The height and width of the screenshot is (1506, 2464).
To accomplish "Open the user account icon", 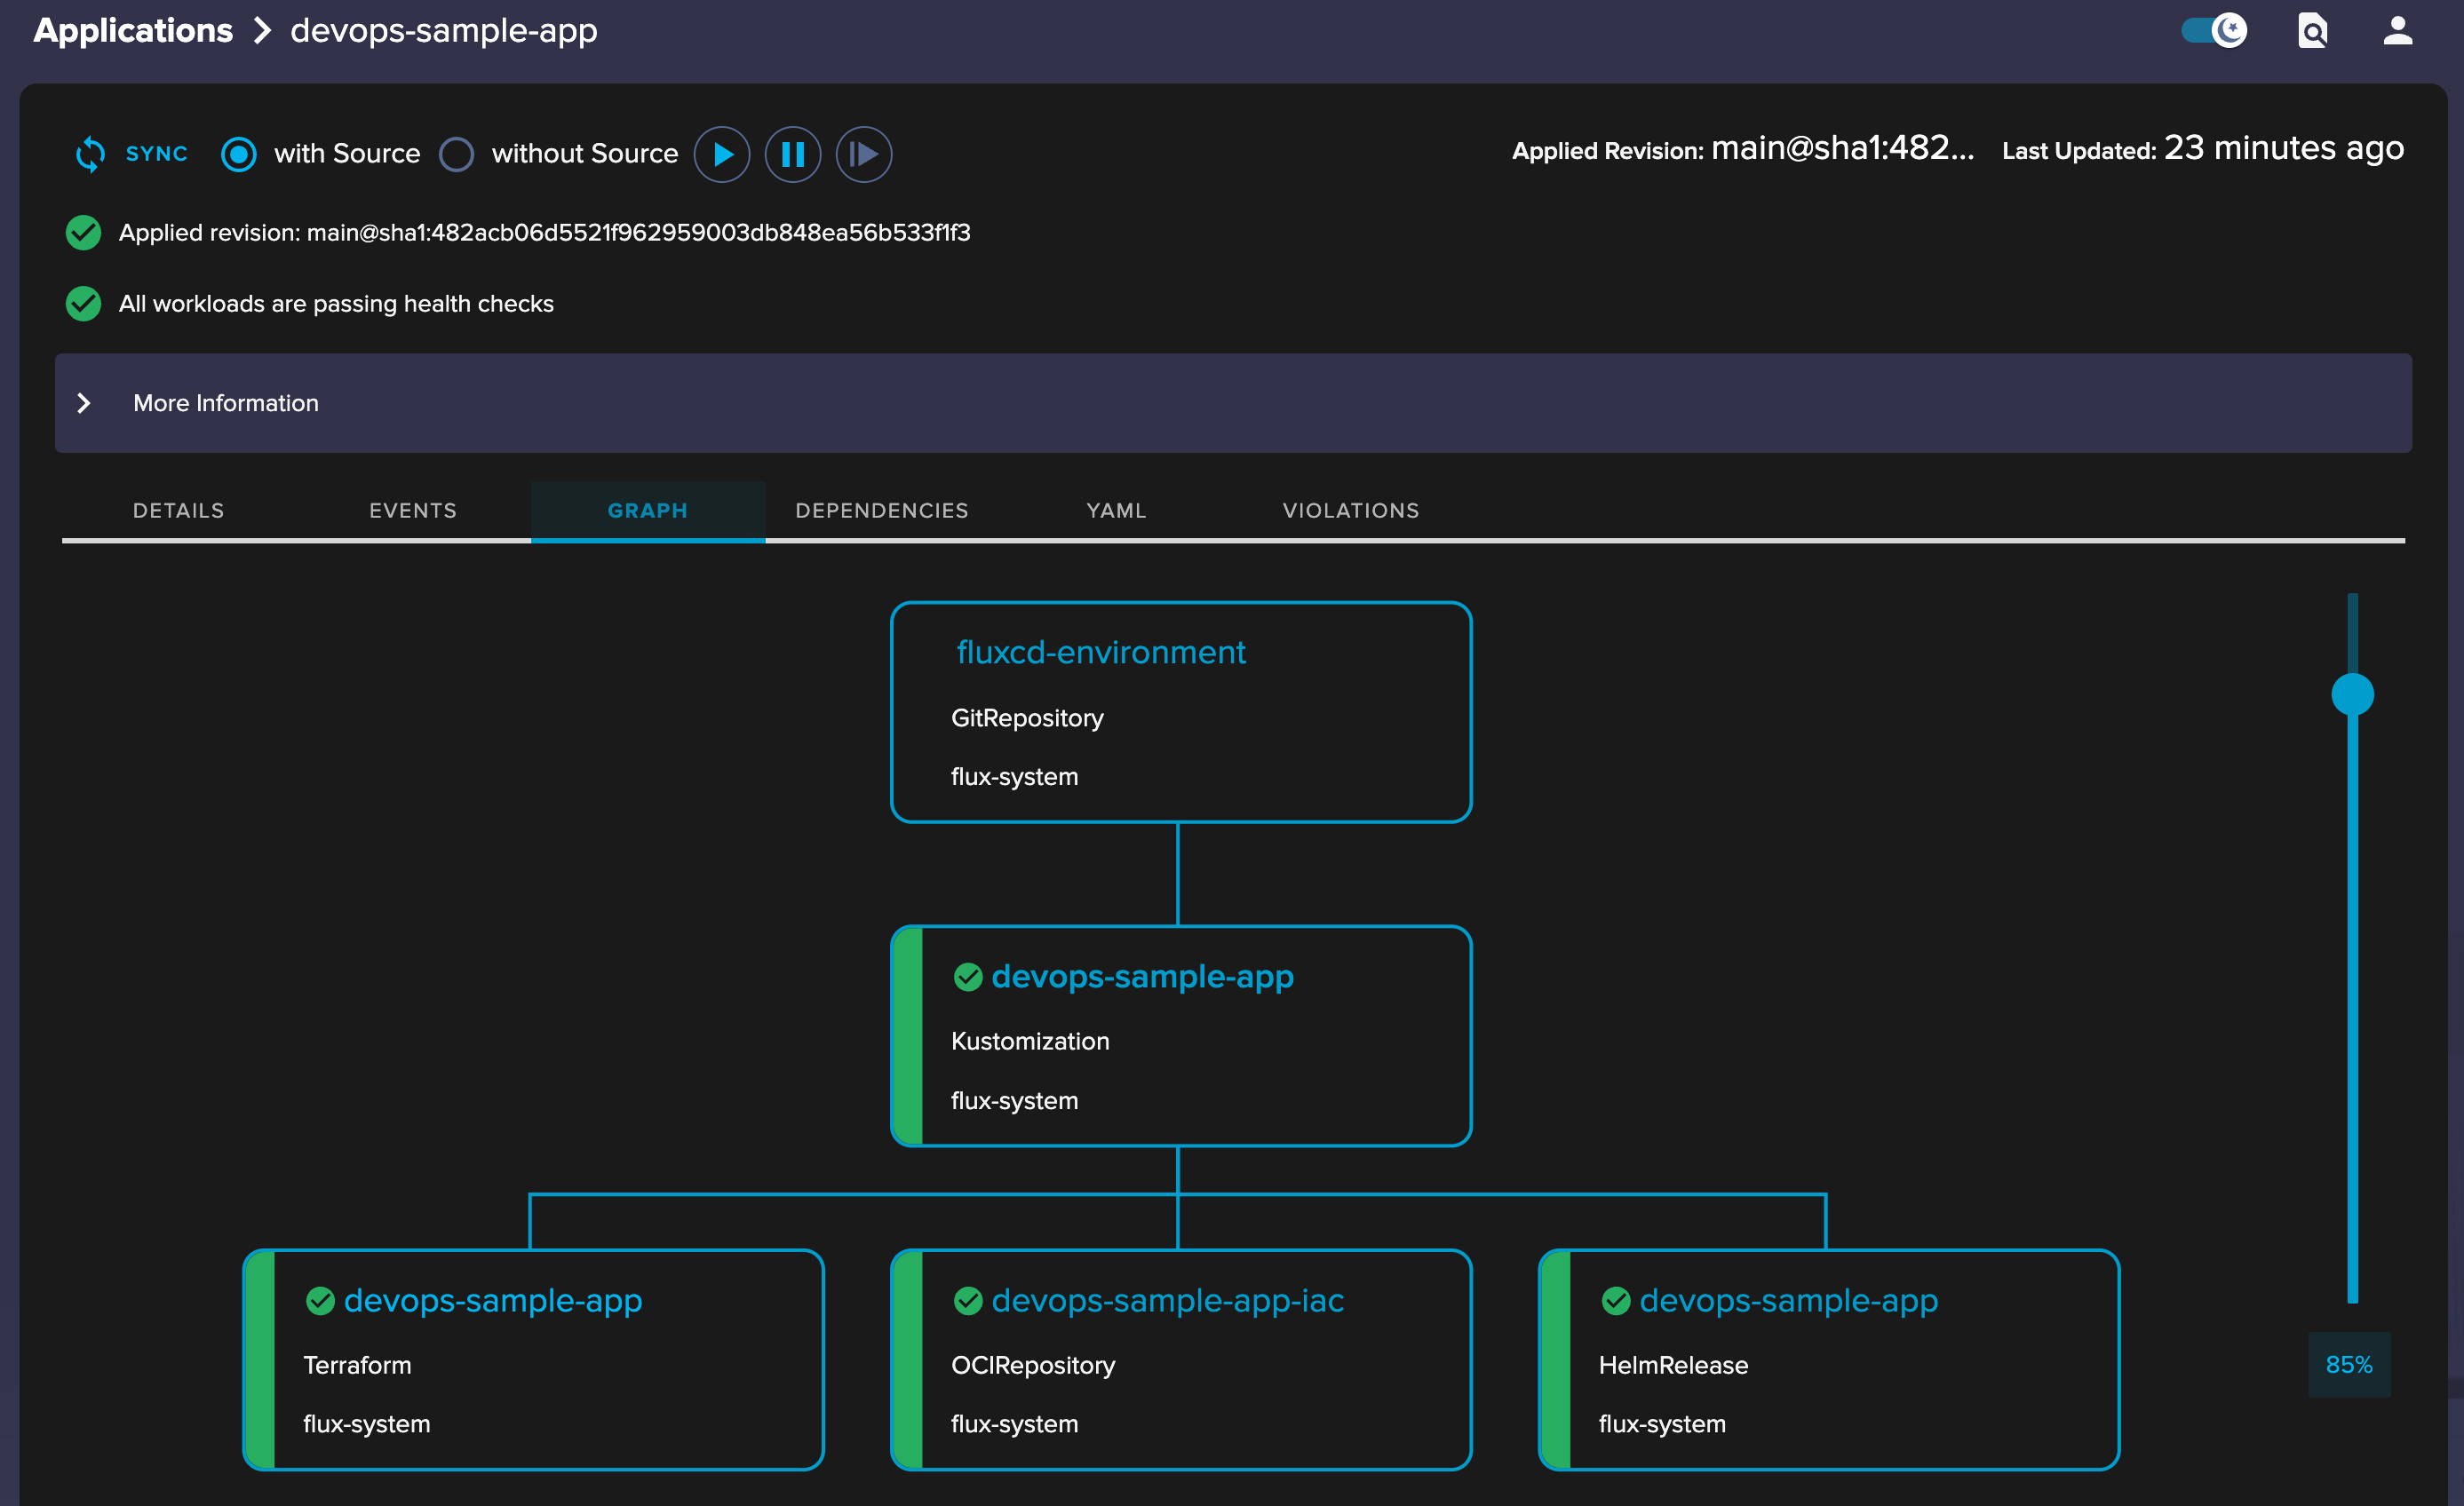I will [2397, 31].
